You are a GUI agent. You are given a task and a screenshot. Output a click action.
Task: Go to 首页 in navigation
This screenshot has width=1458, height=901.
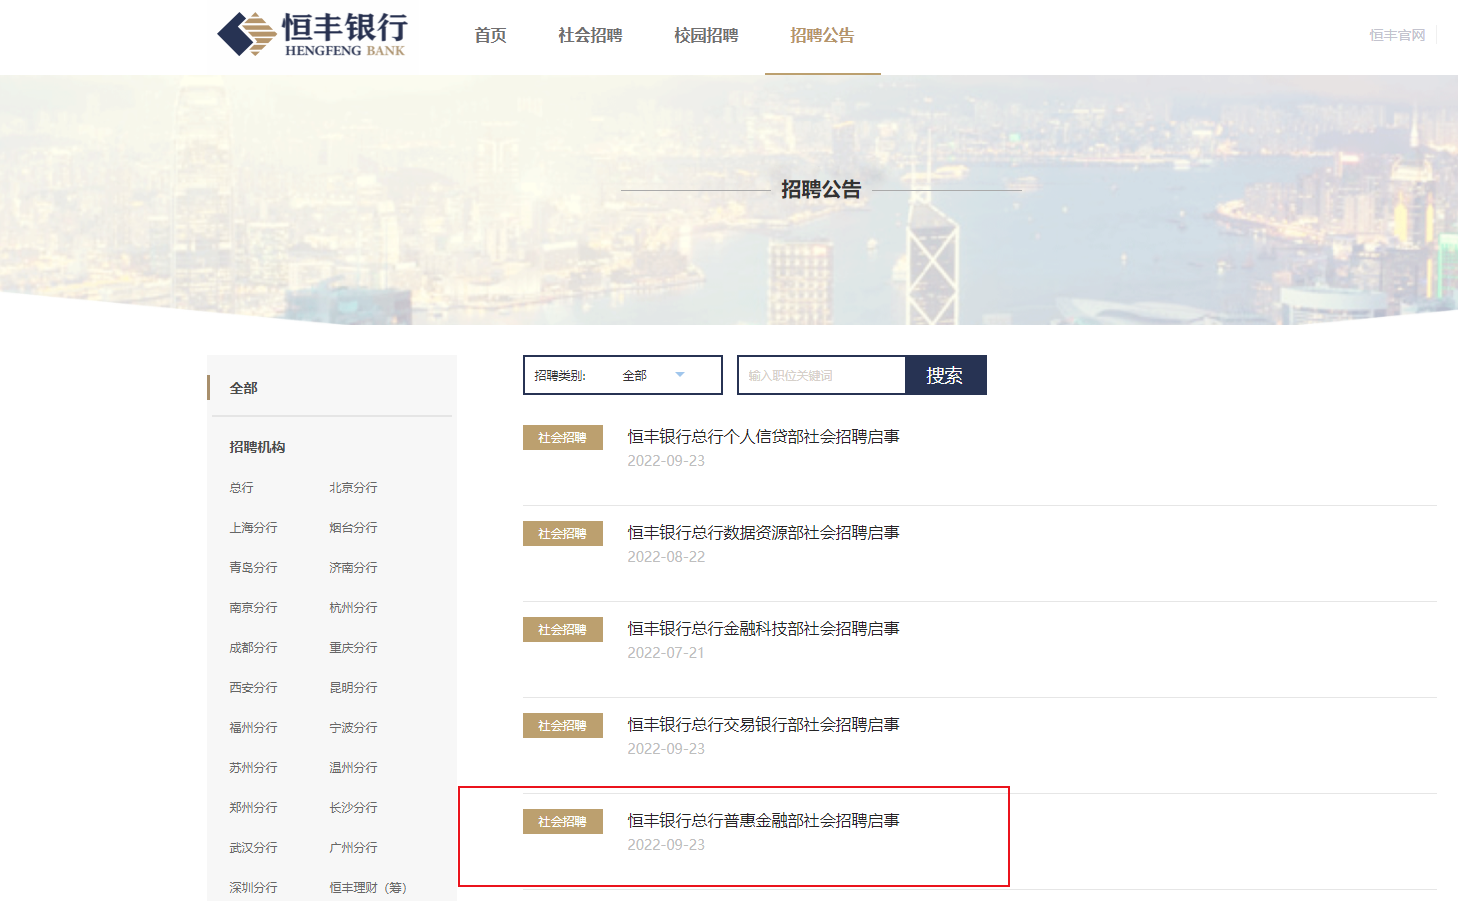pyautogui.click(x=490, y=36)
